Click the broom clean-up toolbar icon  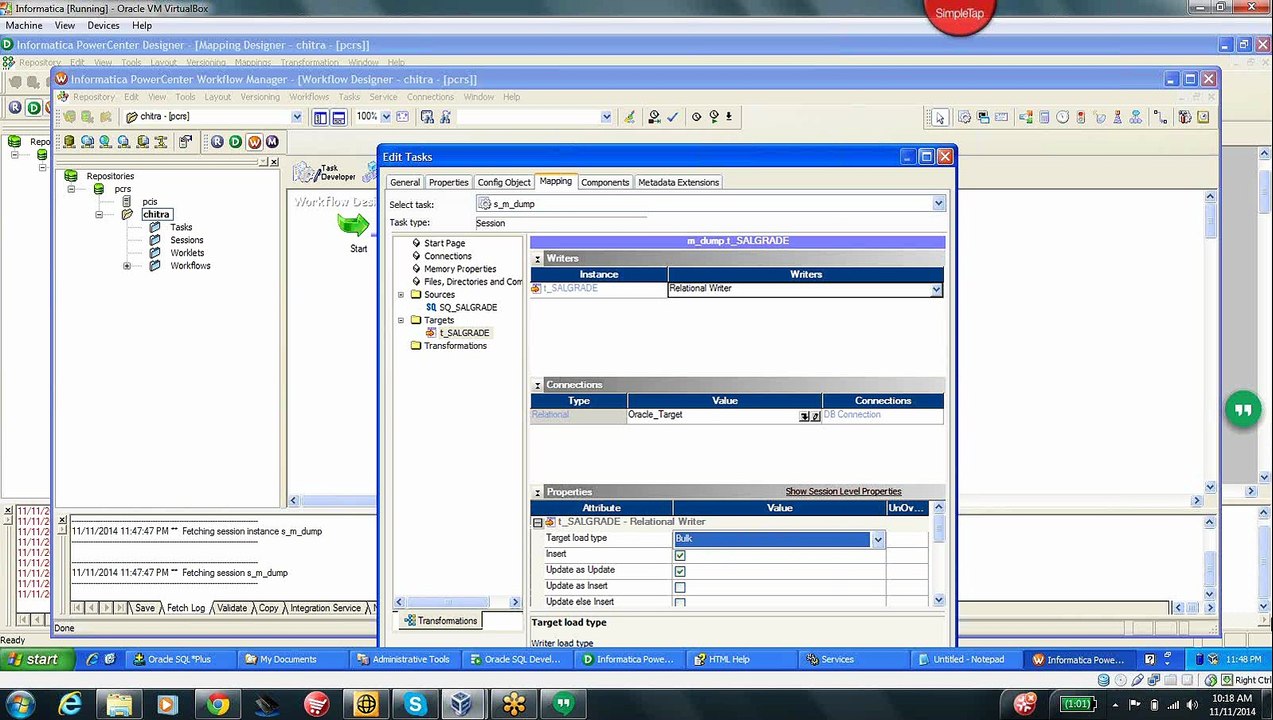pos(629,117)
